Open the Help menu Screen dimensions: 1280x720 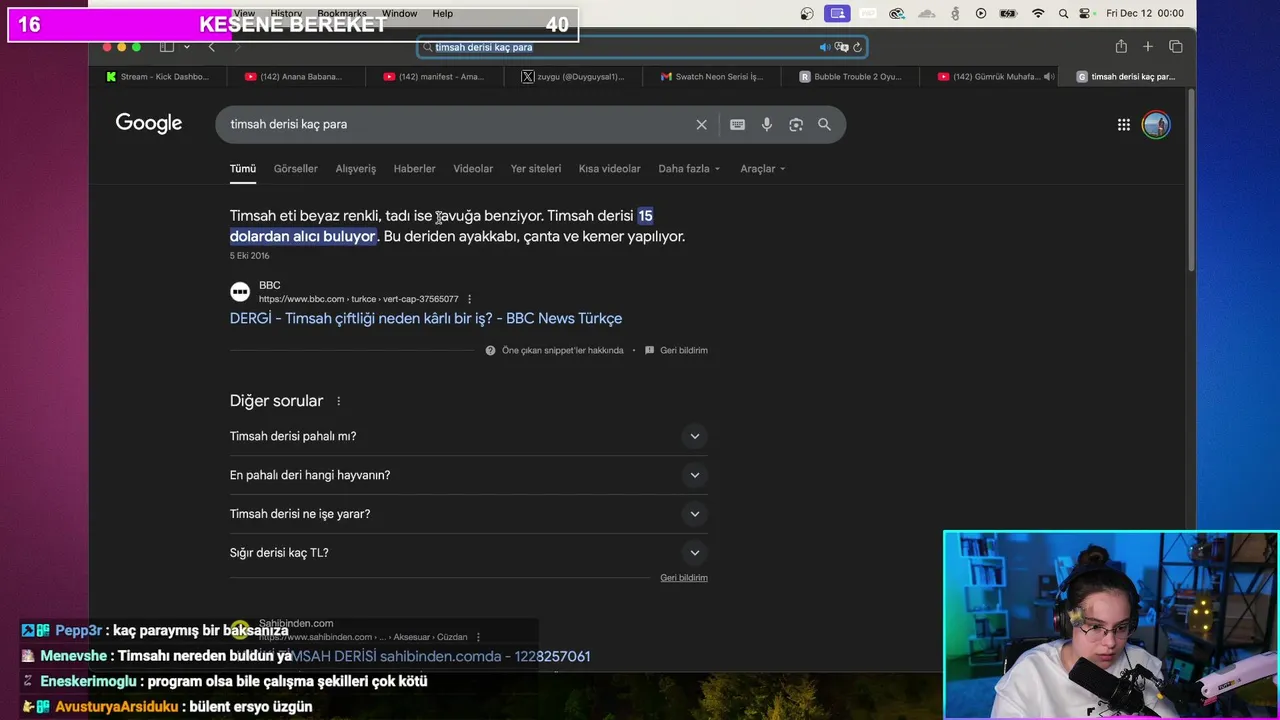click(x=442, y=13)
